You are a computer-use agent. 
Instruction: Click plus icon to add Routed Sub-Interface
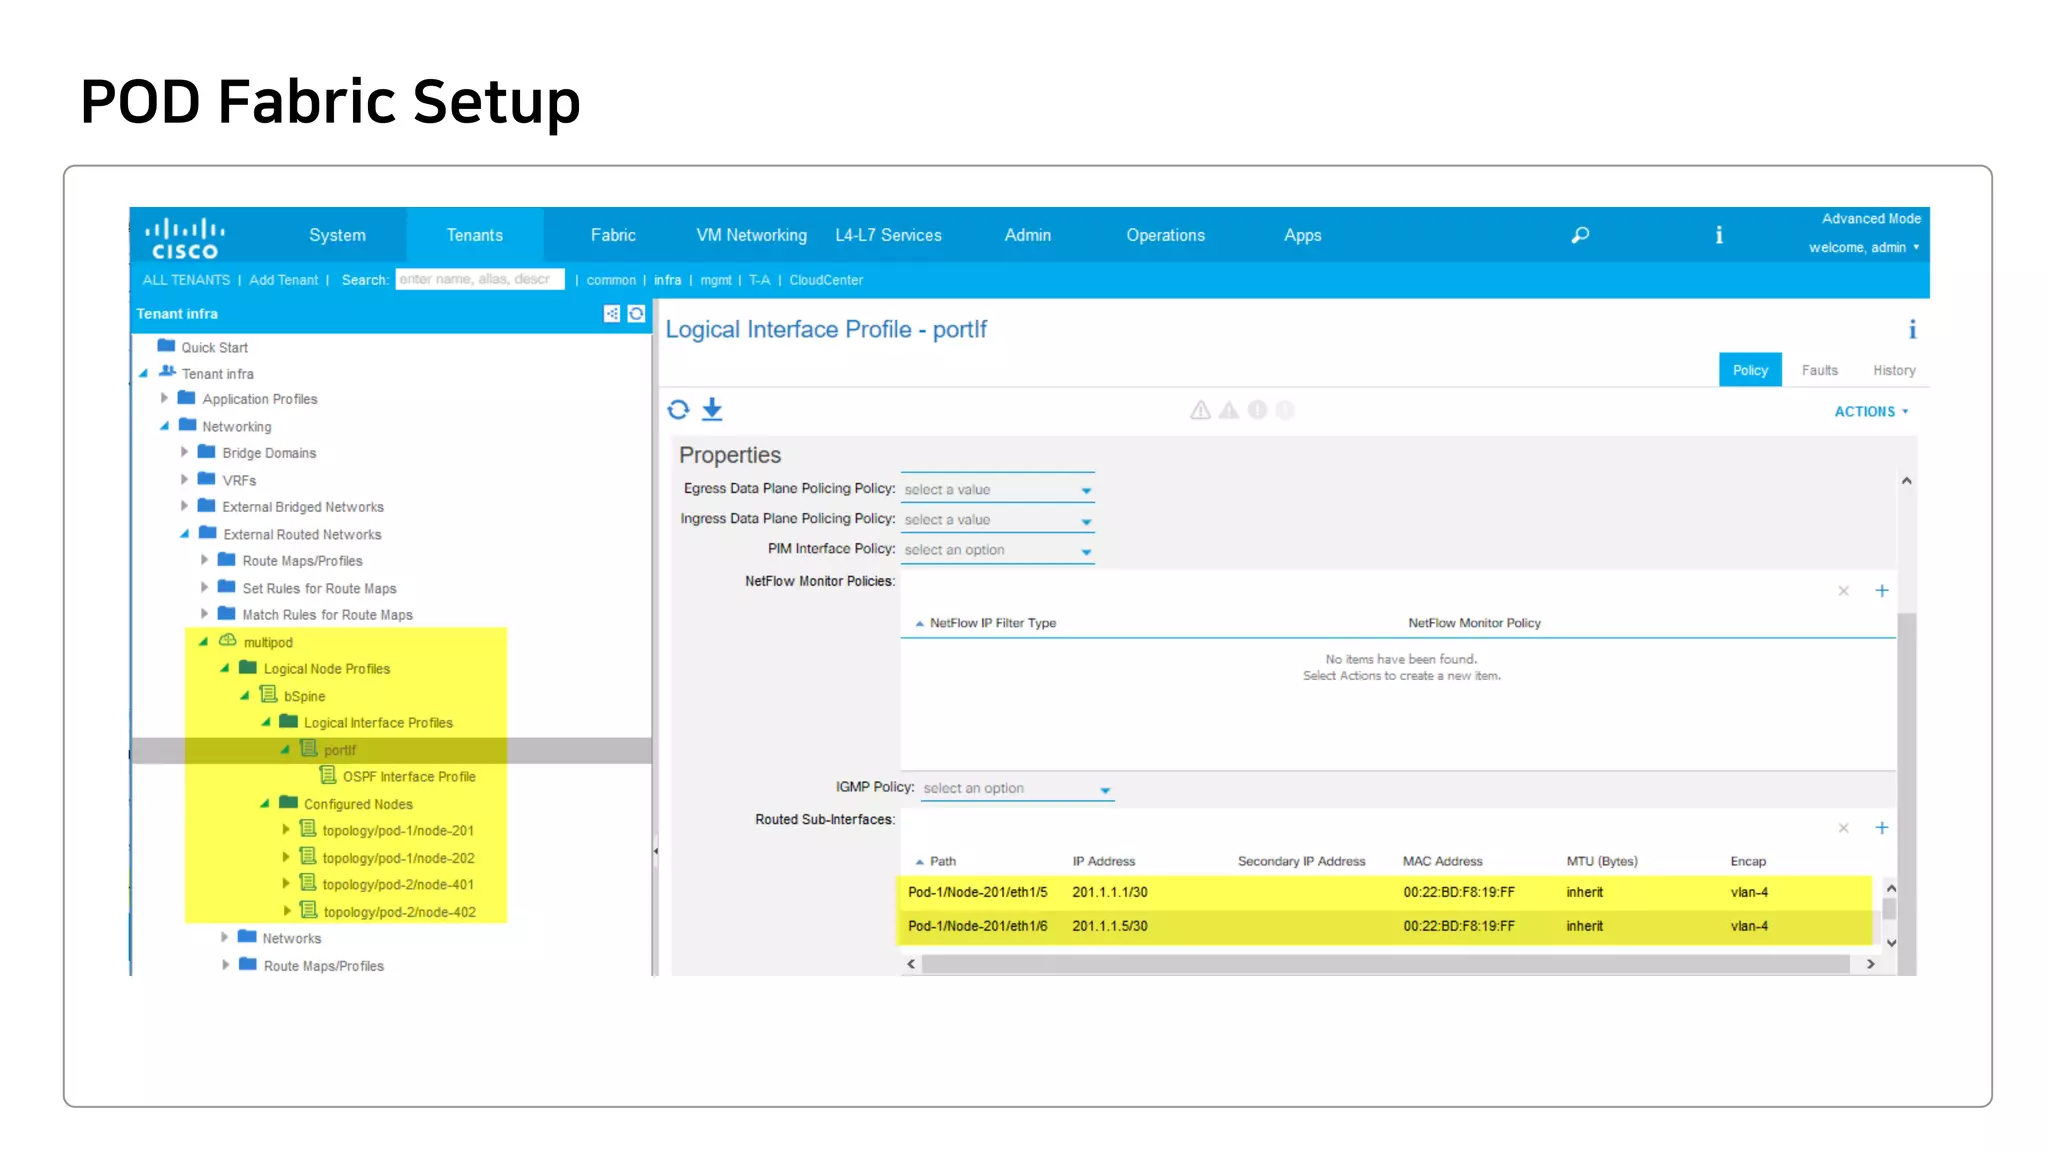click(x=1881, y=828)
